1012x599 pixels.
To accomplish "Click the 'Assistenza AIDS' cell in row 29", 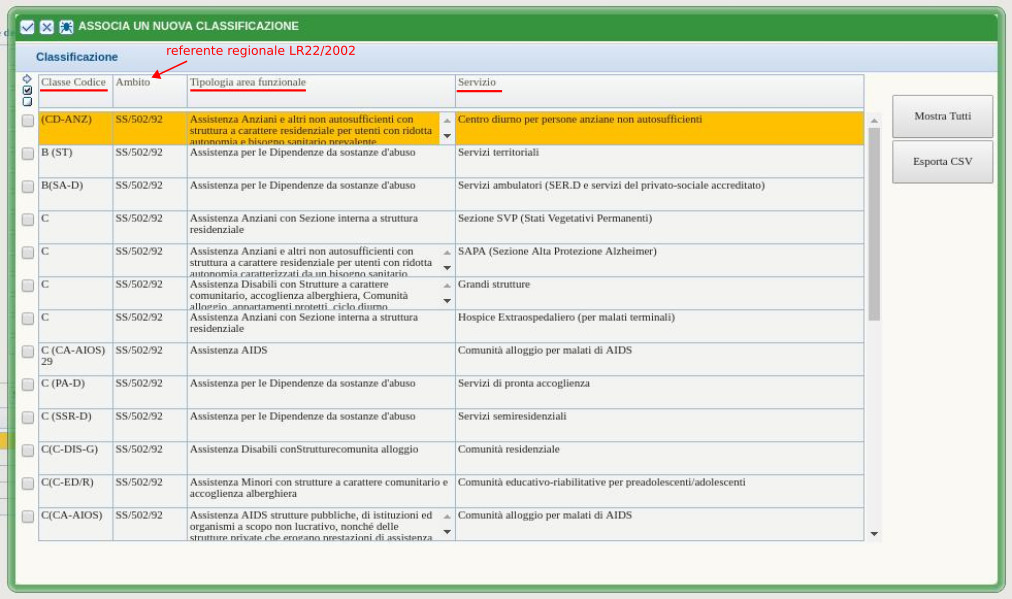I will [321, 359].
